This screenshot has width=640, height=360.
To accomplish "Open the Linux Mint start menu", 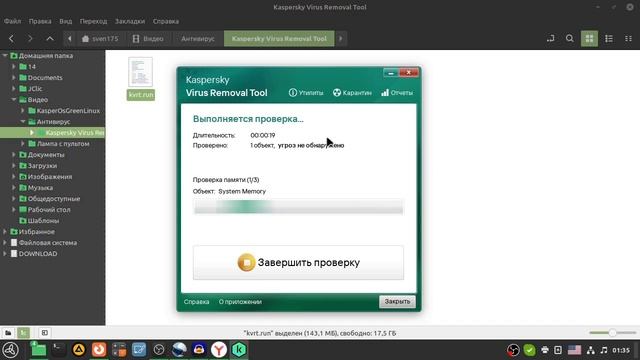I will click(x=11, y=350).
